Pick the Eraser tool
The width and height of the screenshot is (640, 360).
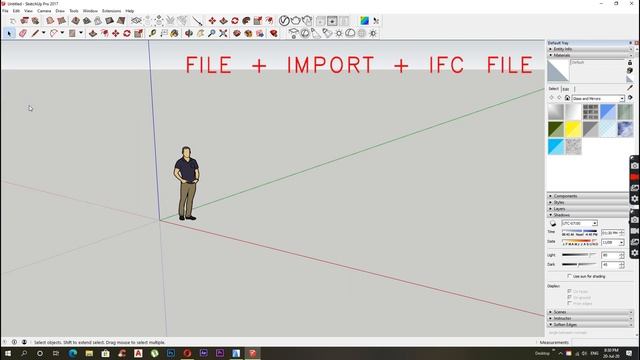click(x=22, y=33)
